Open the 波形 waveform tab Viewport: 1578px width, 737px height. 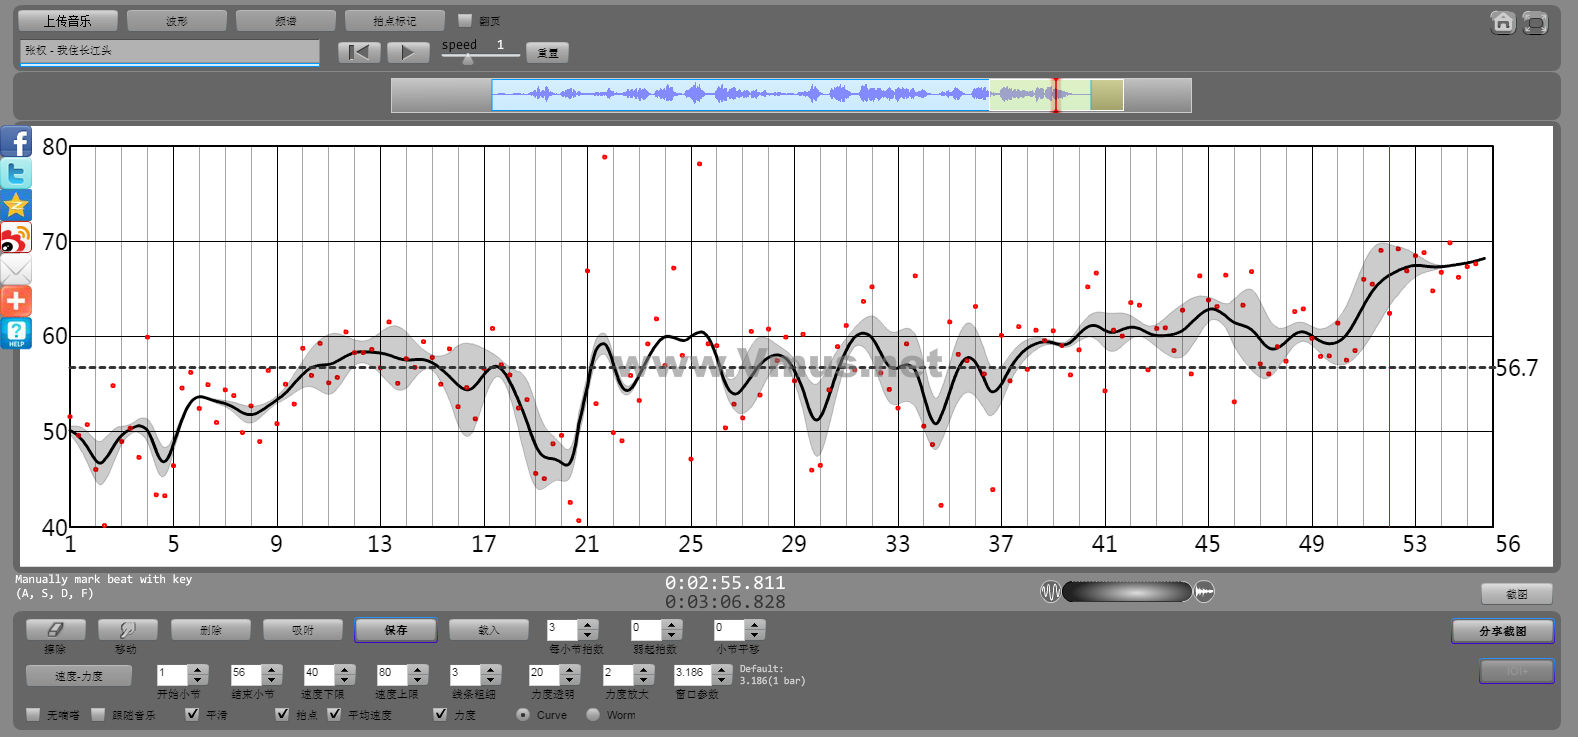pos(177,20)
